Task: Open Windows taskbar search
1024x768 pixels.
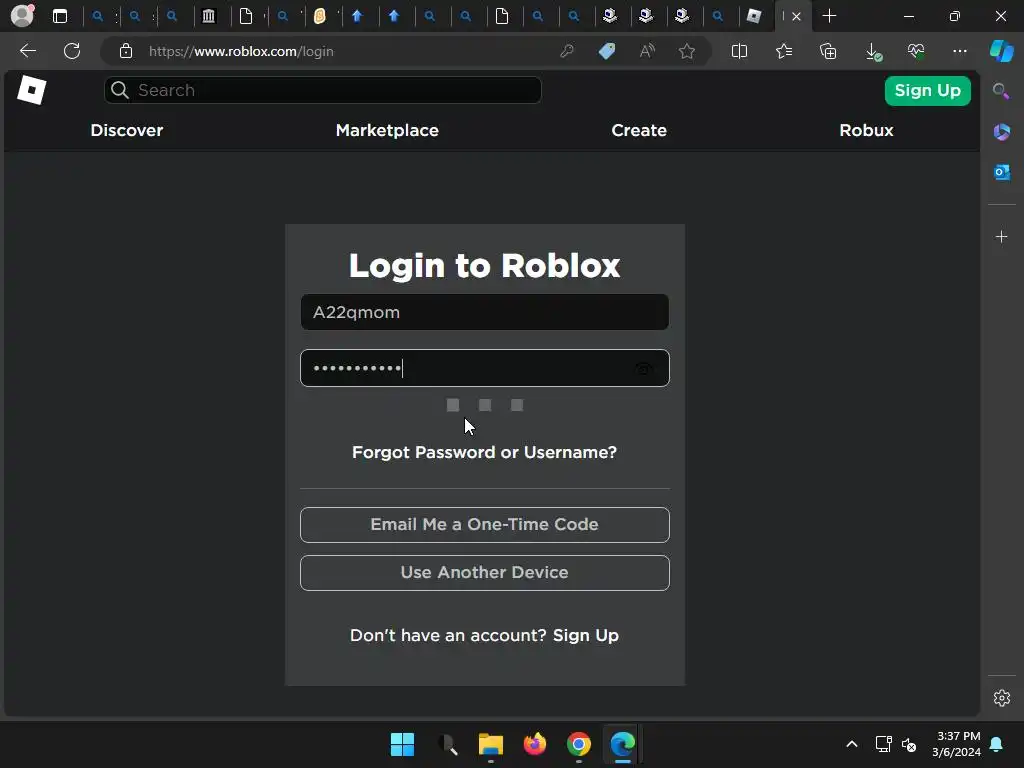Action: coord(447,744)
